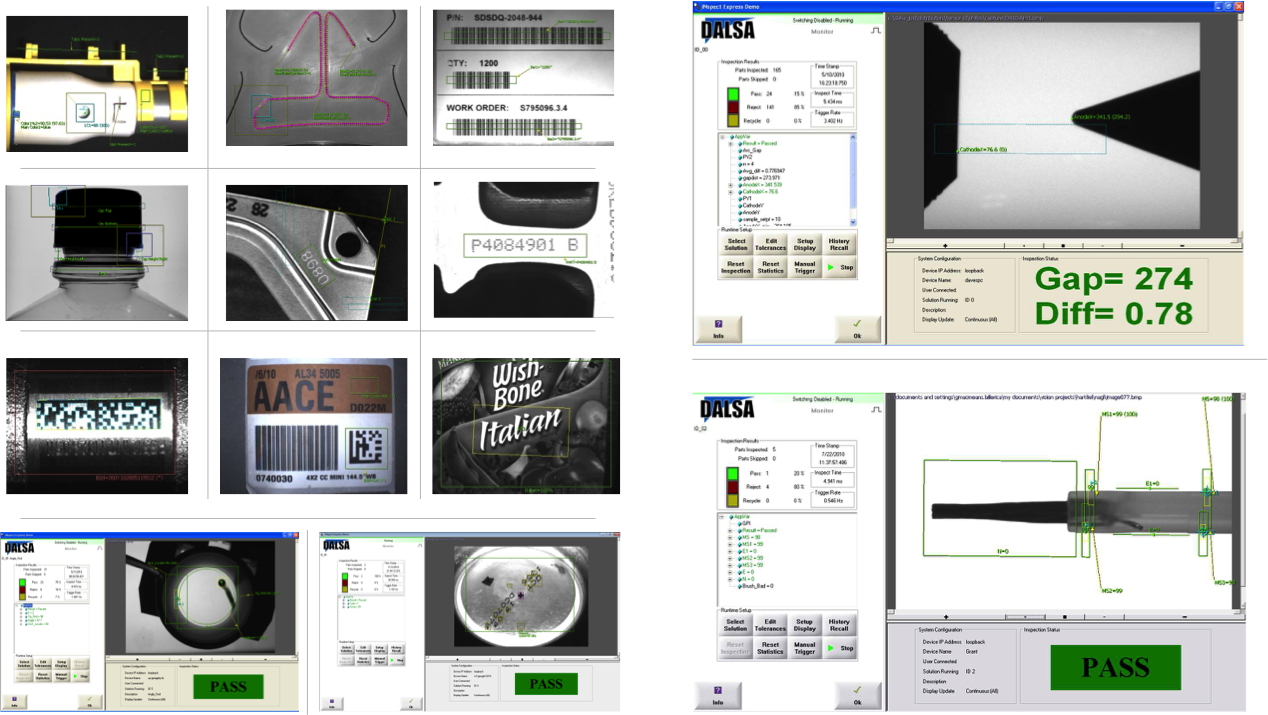
Task: Click Stop in the bottom-right PASS window
Action: click(839, 648)
